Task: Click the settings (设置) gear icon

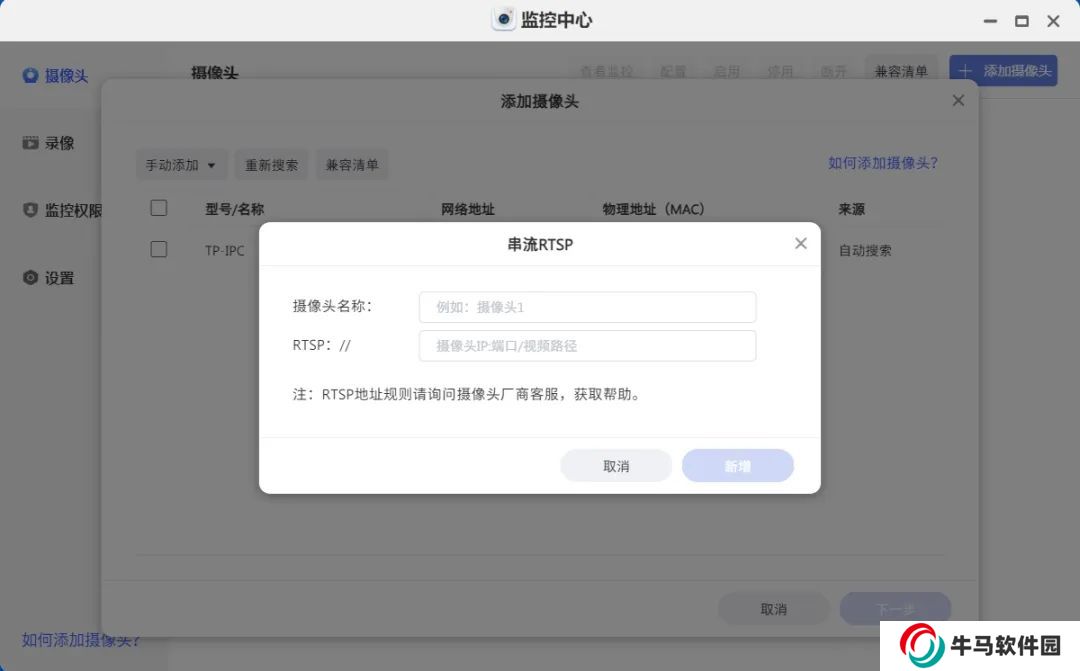Action: (30, 278)
